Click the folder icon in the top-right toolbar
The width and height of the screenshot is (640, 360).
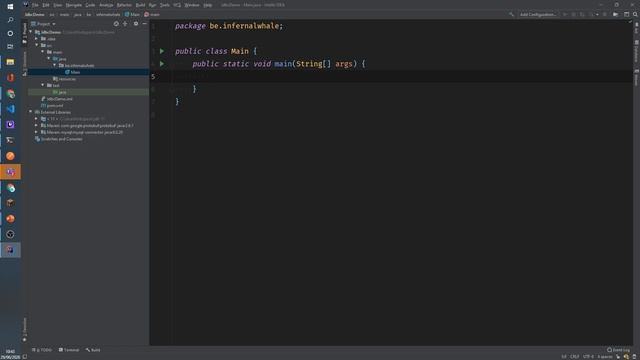[x=616, y=14]
